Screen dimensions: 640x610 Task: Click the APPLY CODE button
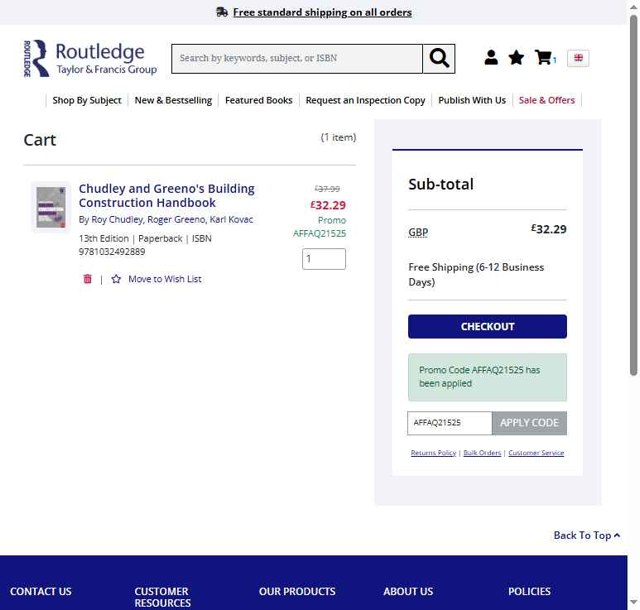point(529,423)
